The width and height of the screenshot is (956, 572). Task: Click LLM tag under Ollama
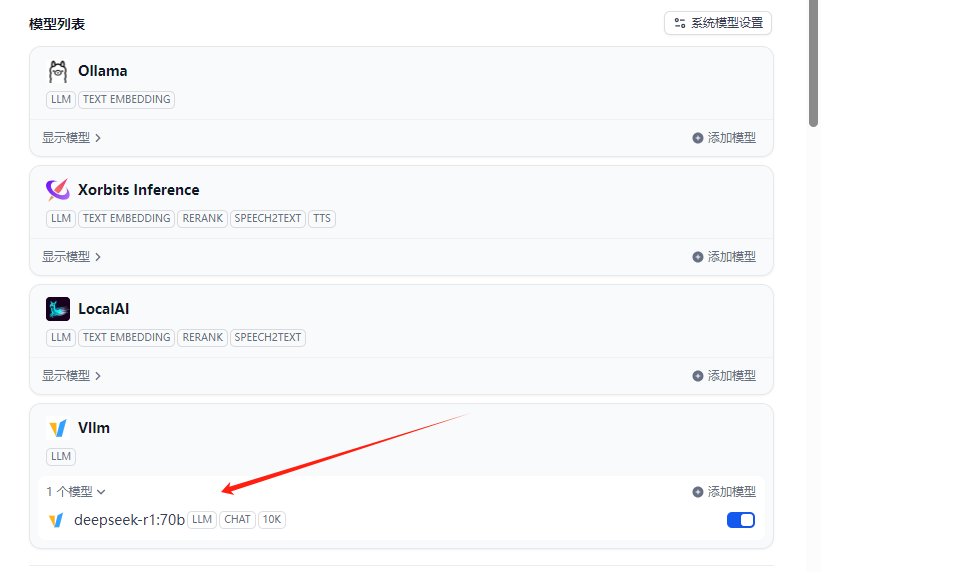click(61, 99)
